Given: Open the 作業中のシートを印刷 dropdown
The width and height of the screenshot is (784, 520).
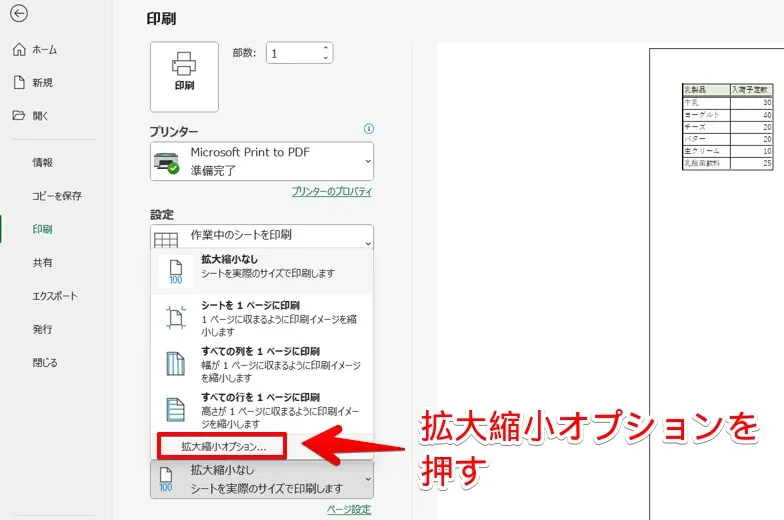Looking at the screenshot, I should click(262, 236).
